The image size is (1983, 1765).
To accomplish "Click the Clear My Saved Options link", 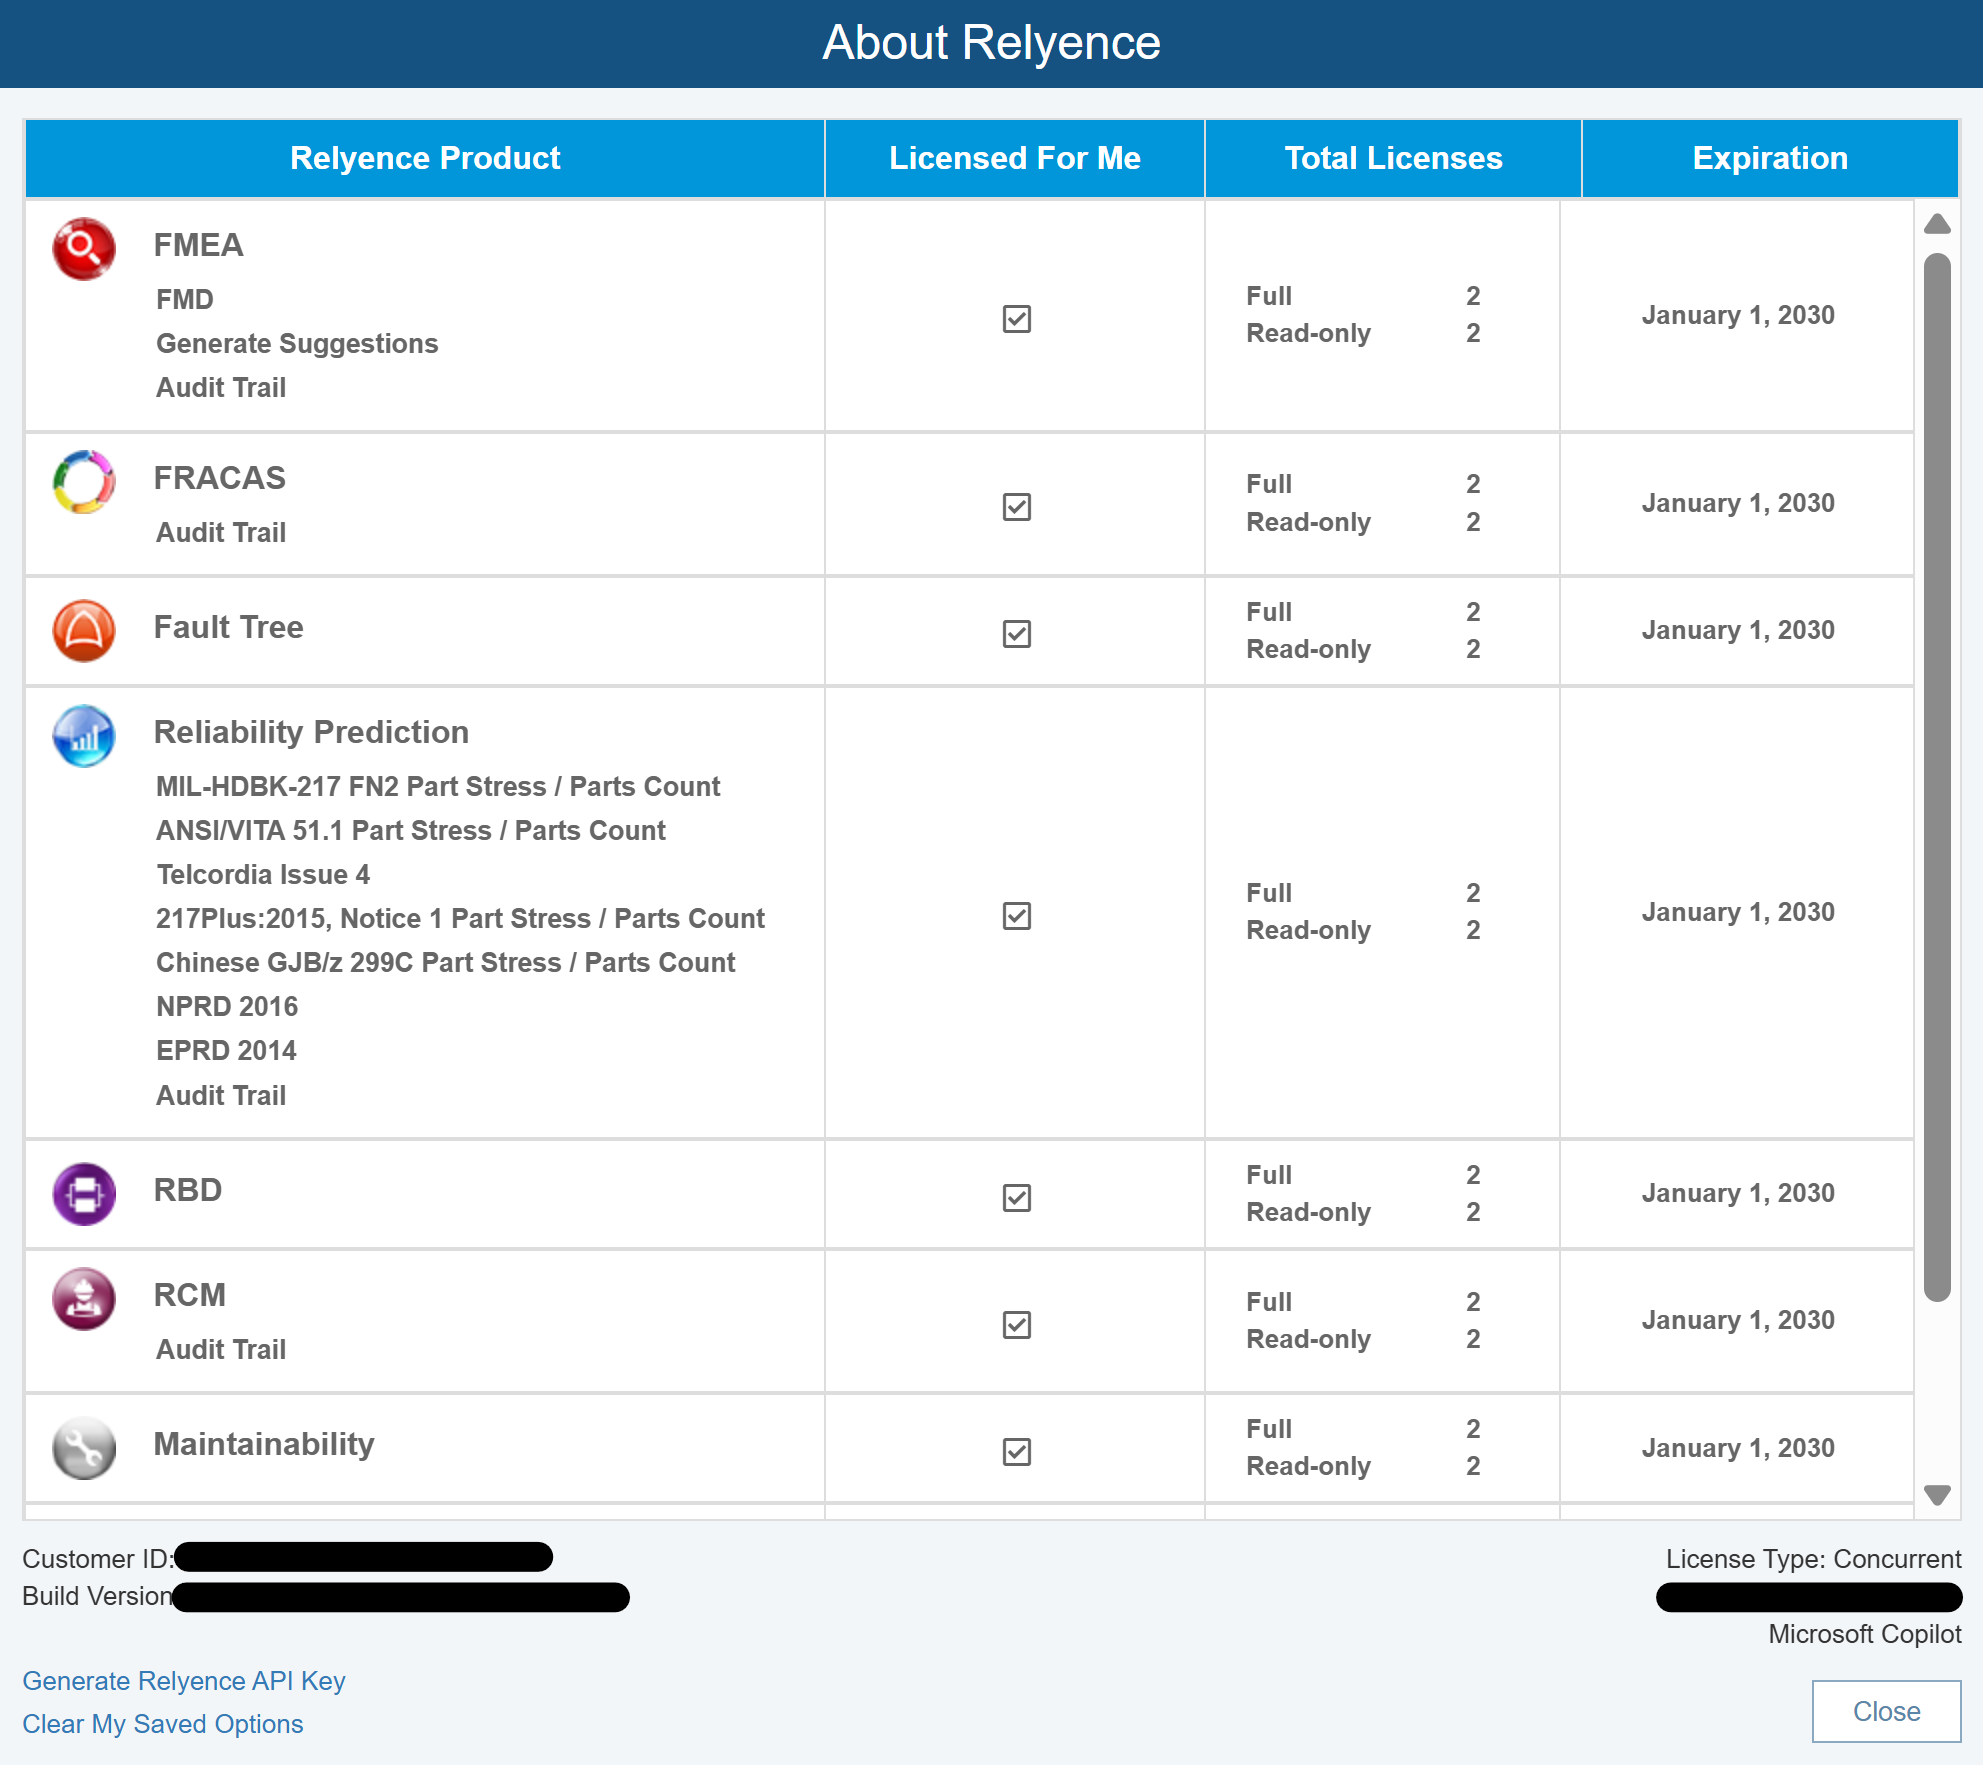I will [163, 1724].
